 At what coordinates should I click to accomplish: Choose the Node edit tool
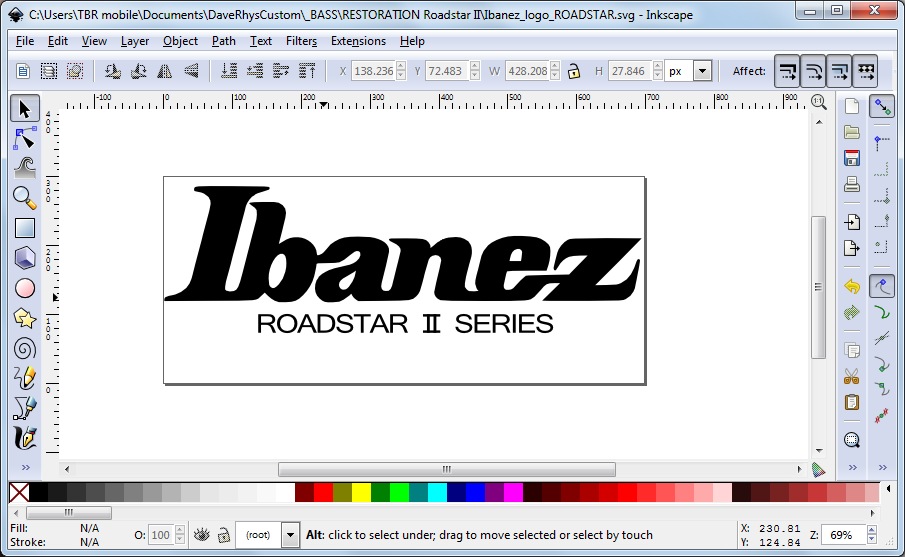pos(24,139)
